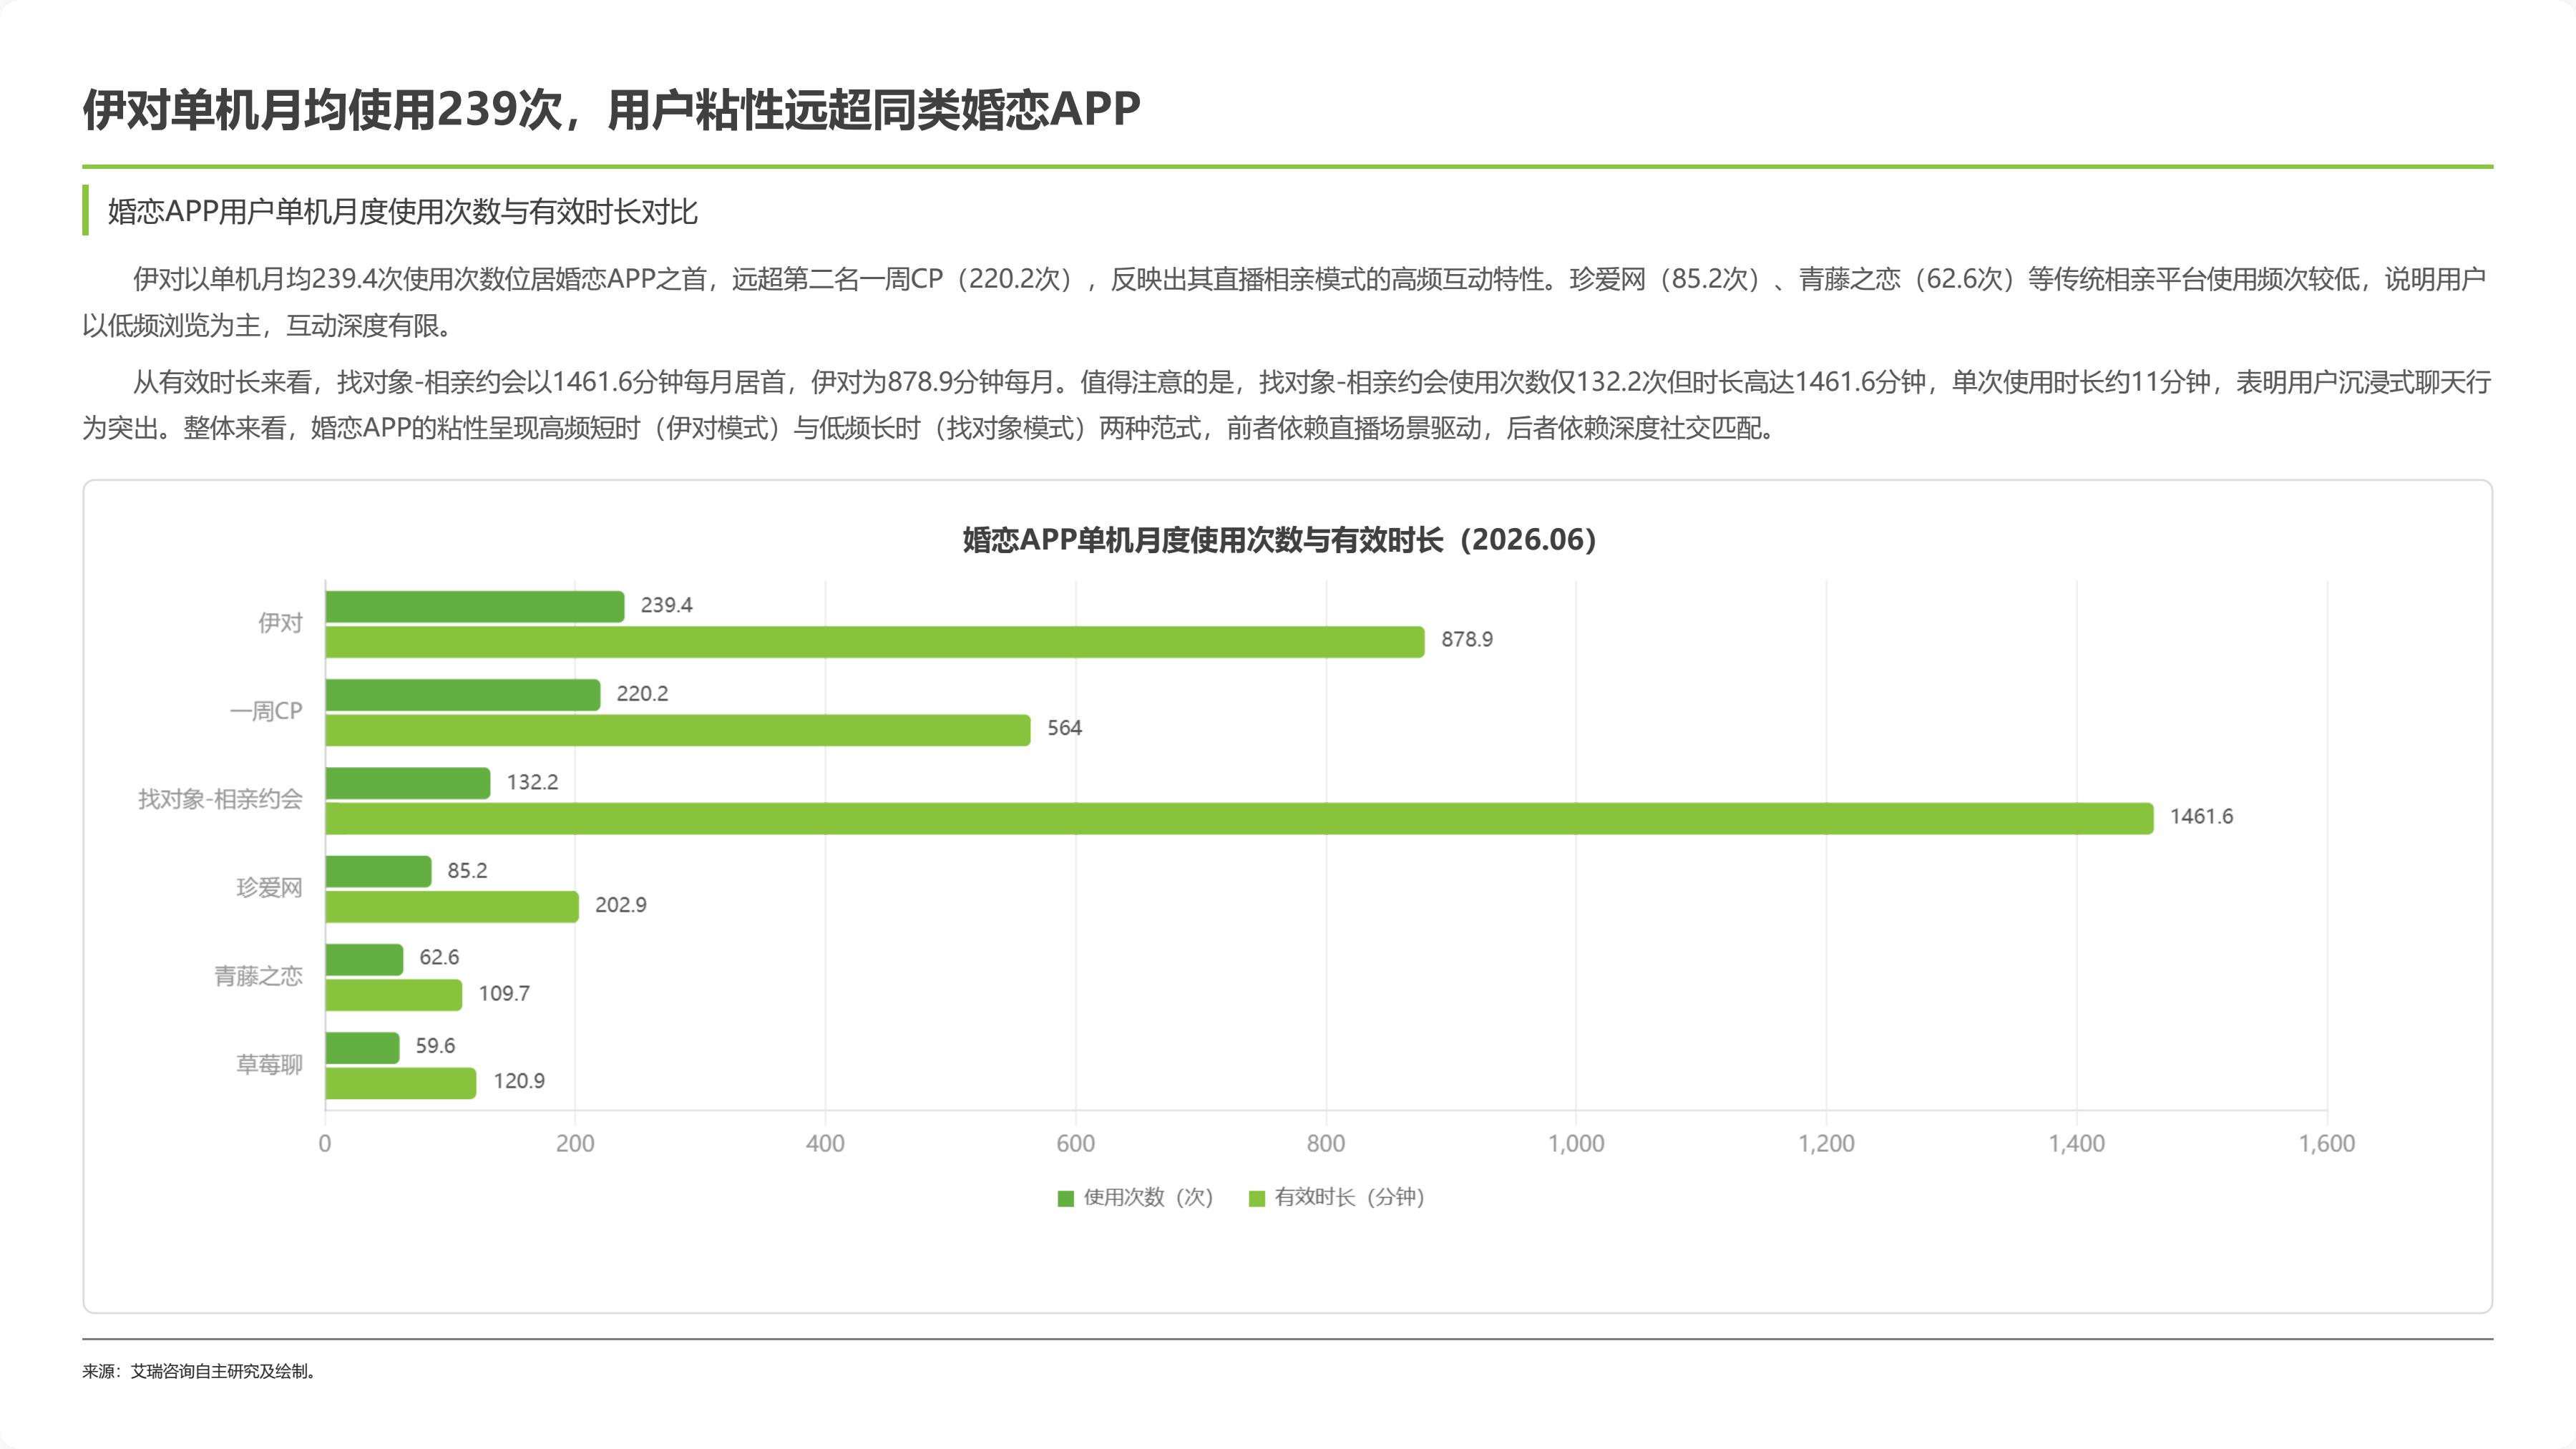
Task: Click the chart title 婚恋APP单机月度使用次数与有效时长（2026.06）
Action: pos(1280,540)
